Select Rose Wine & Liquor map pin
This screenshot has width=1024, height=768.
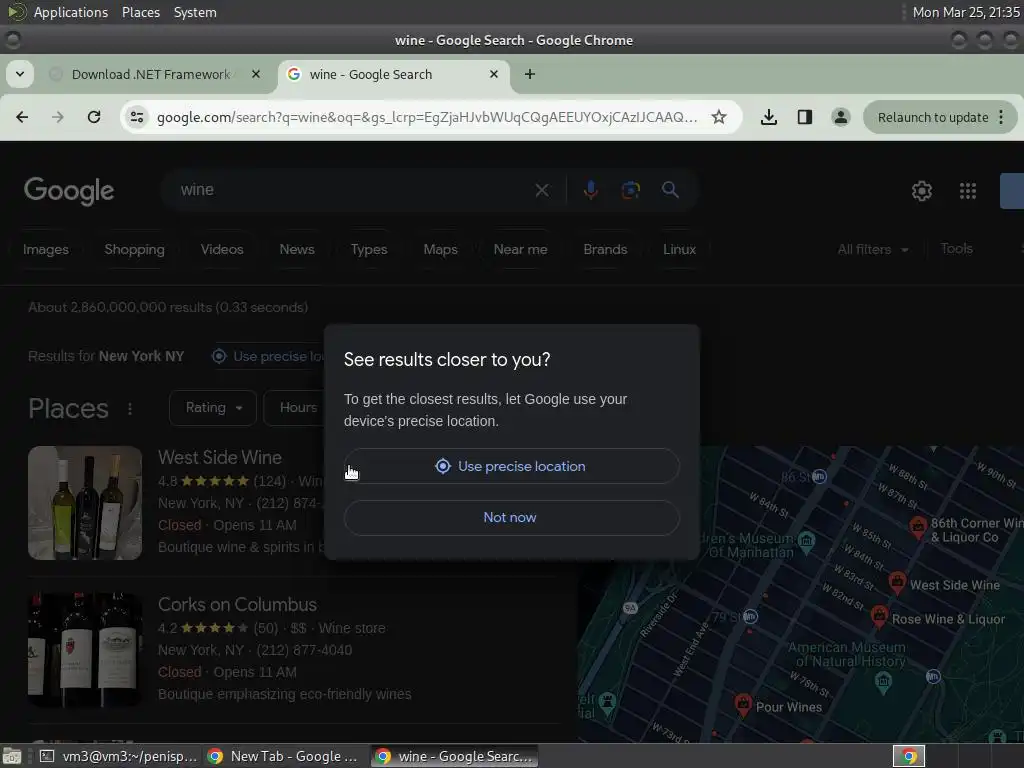click(880, 615)
